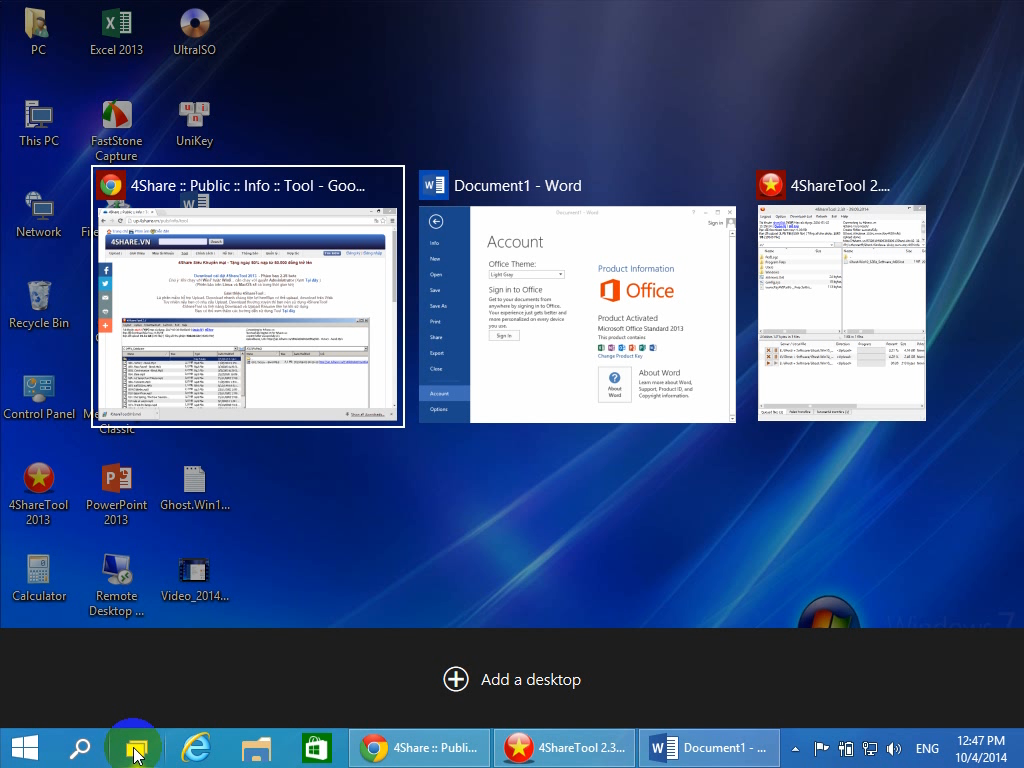Open taskbar Search magnifier
Viewport: 1024px width, 768px height.
pos(80,748)
